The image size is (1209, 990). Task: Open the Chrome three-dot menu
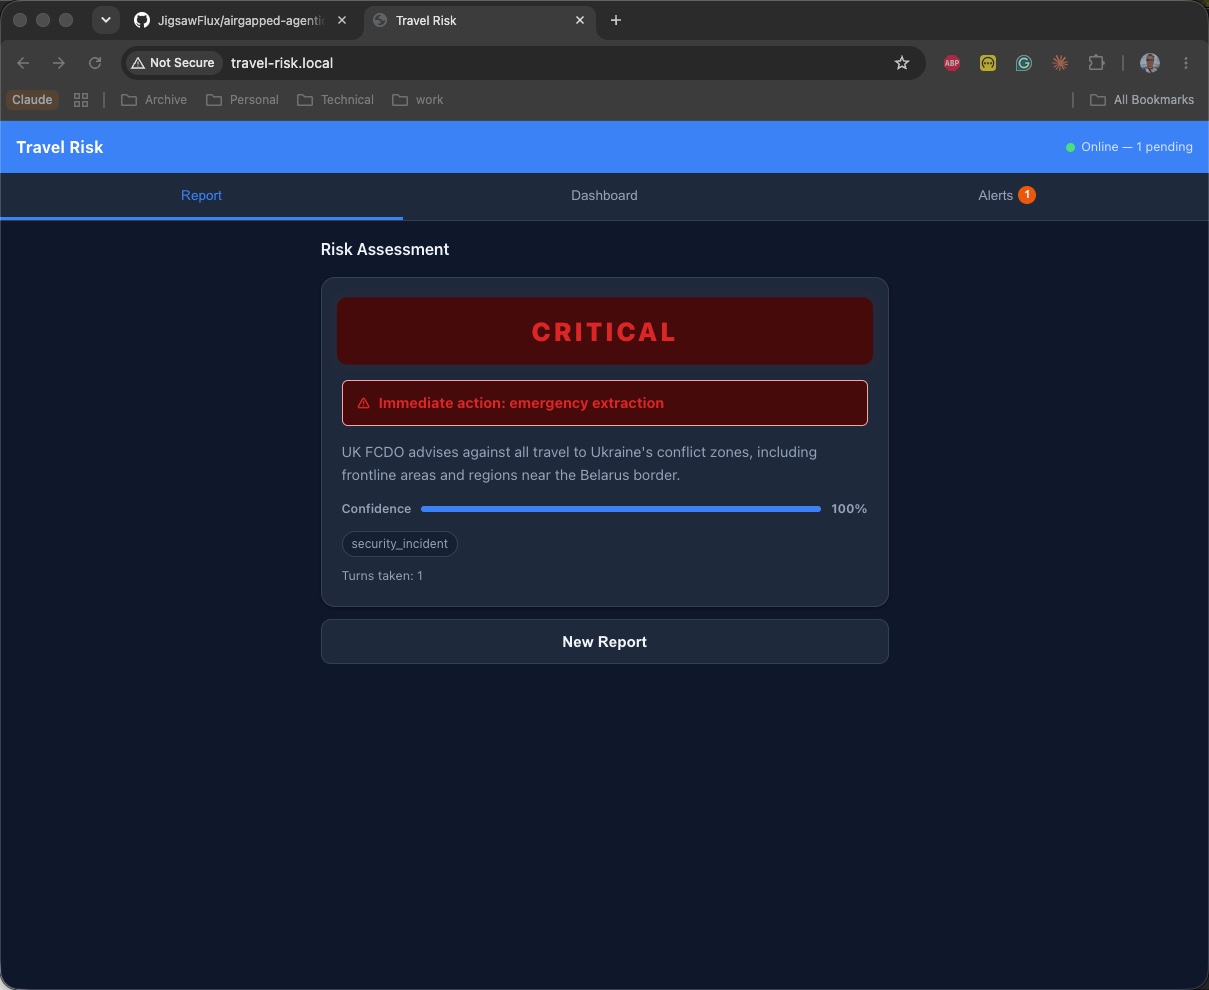[x=1186, y=63]
